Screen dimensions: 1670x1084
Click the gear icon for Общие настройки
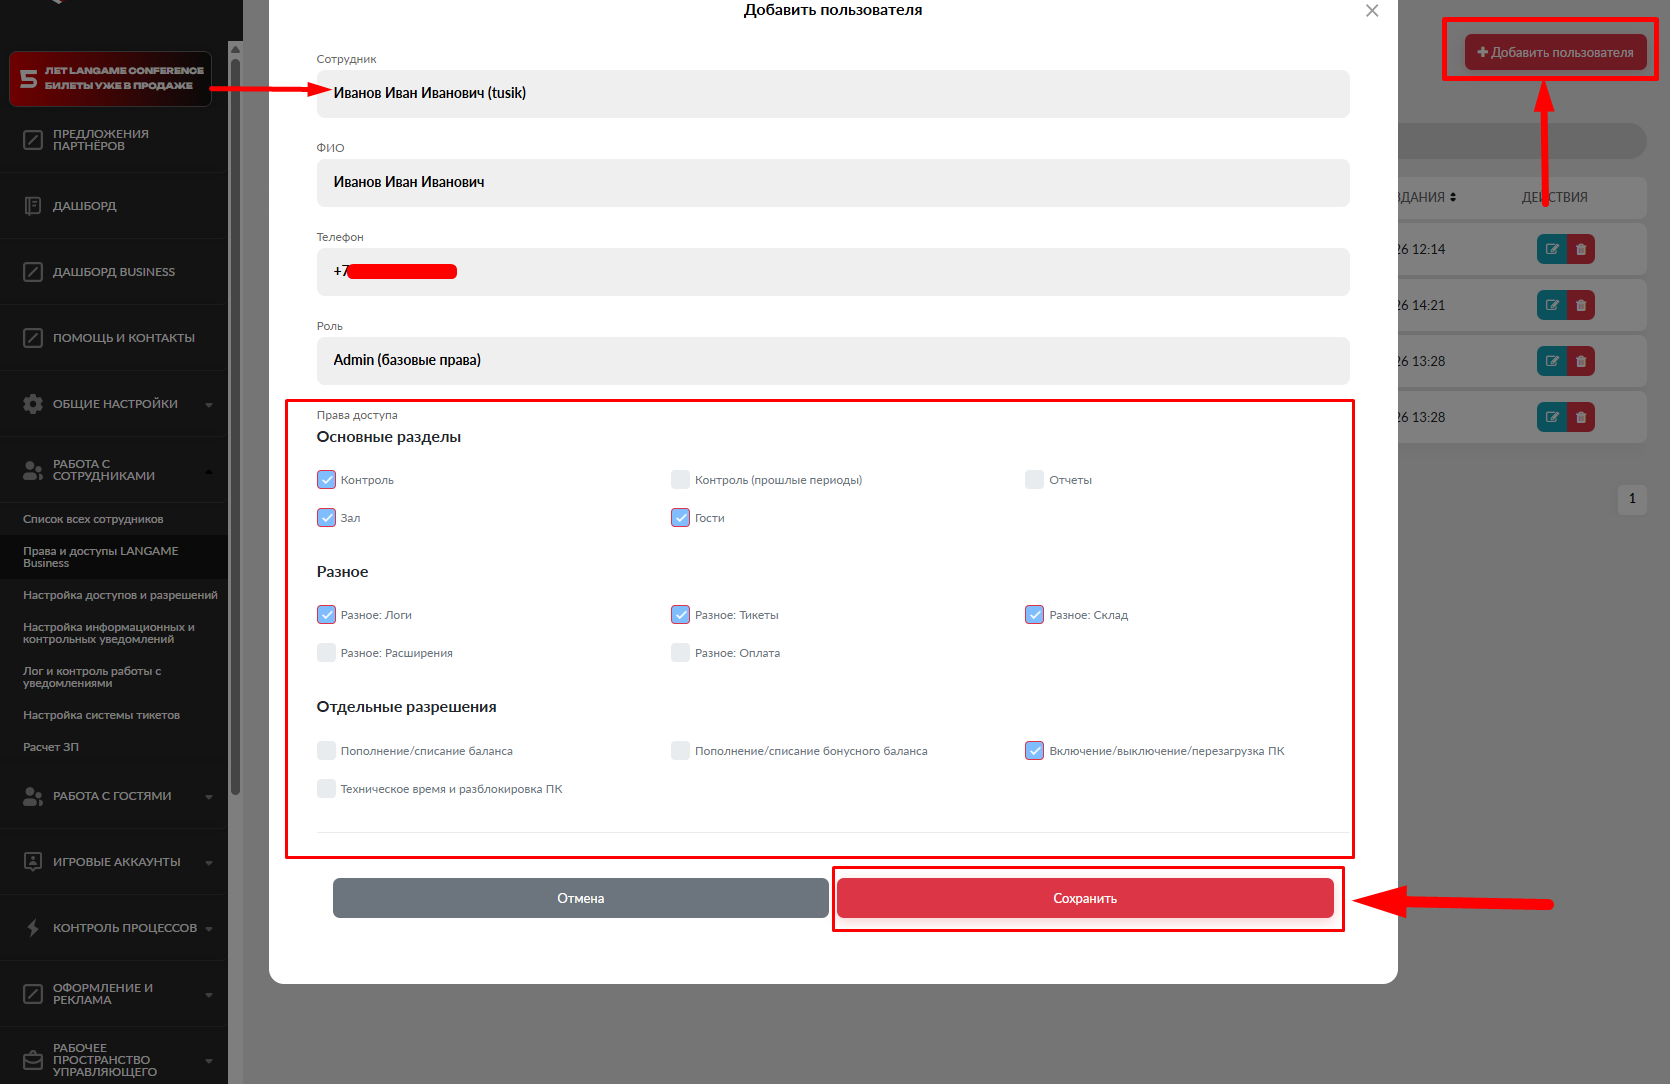[33, 404]
